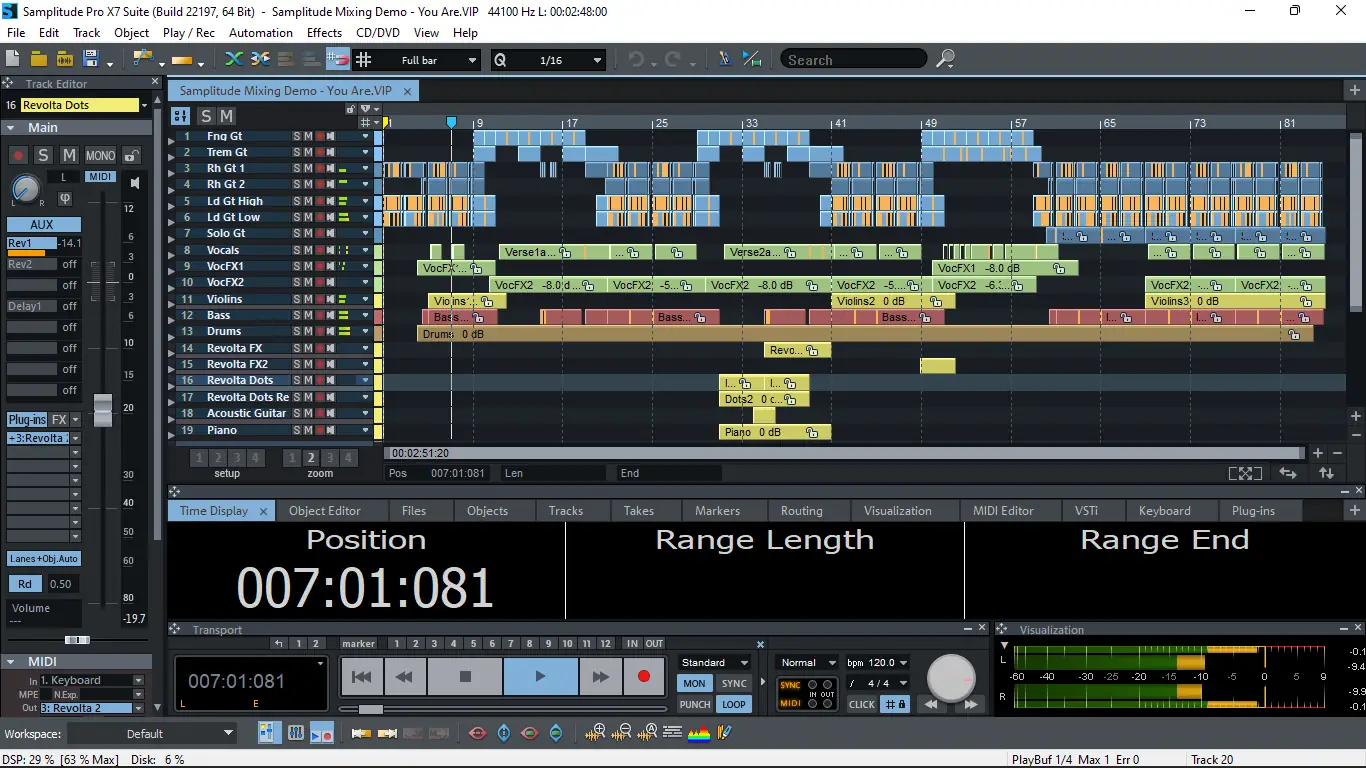Select the Drums clip in the arranger

(865, 333)
